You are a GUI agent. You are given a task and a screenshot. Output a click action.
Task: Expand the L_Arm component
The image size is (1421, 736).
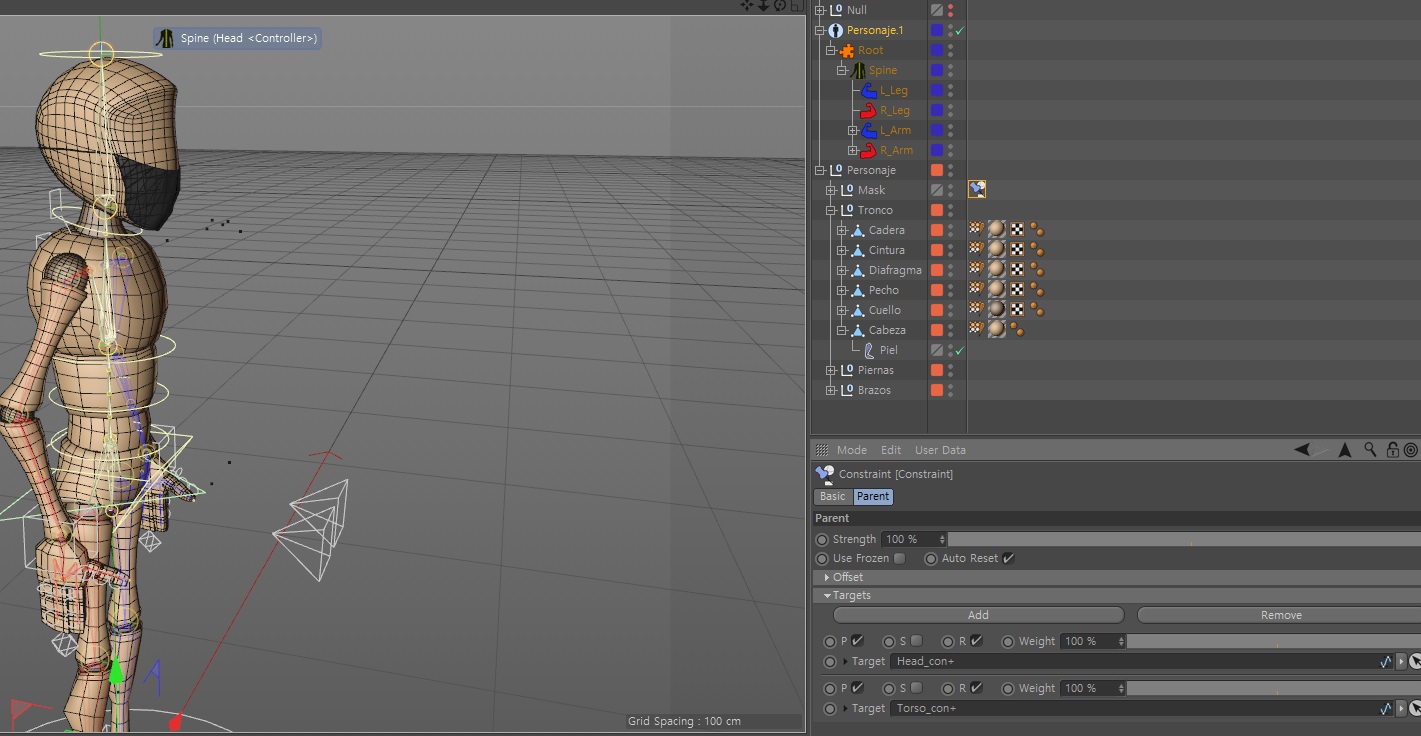pos(853,130)
